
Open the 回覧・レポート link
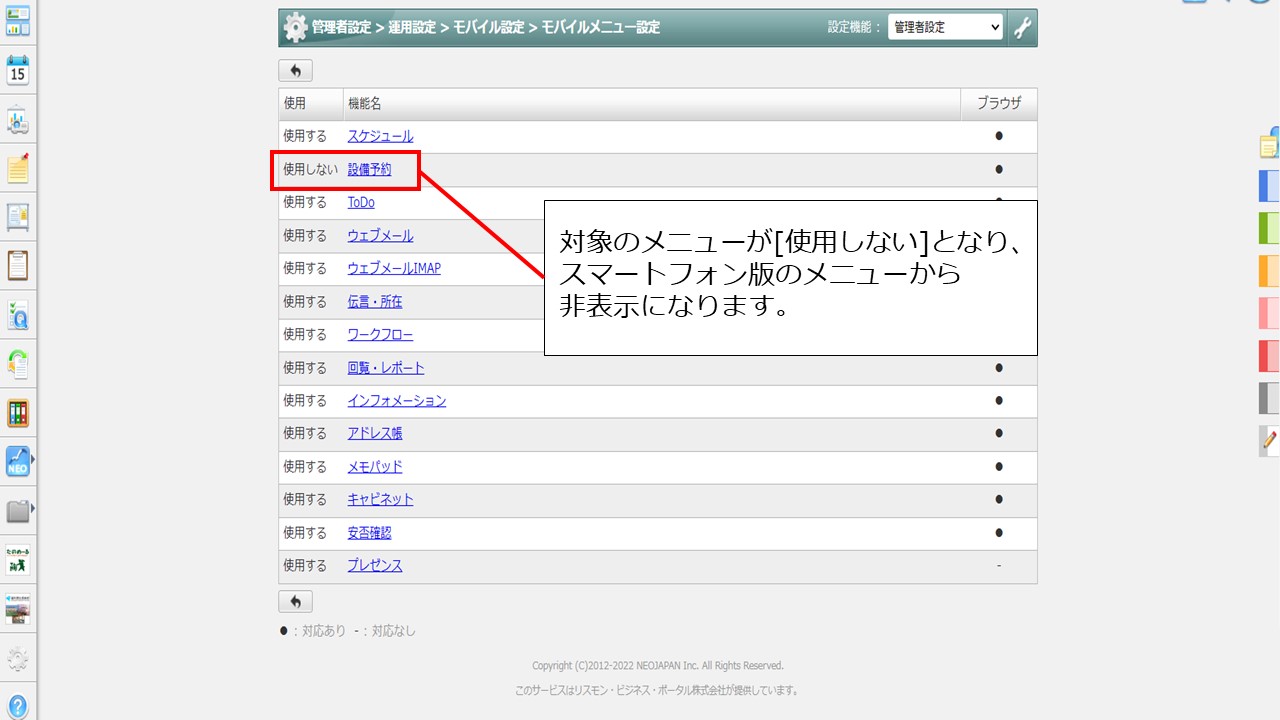(386, 367)
